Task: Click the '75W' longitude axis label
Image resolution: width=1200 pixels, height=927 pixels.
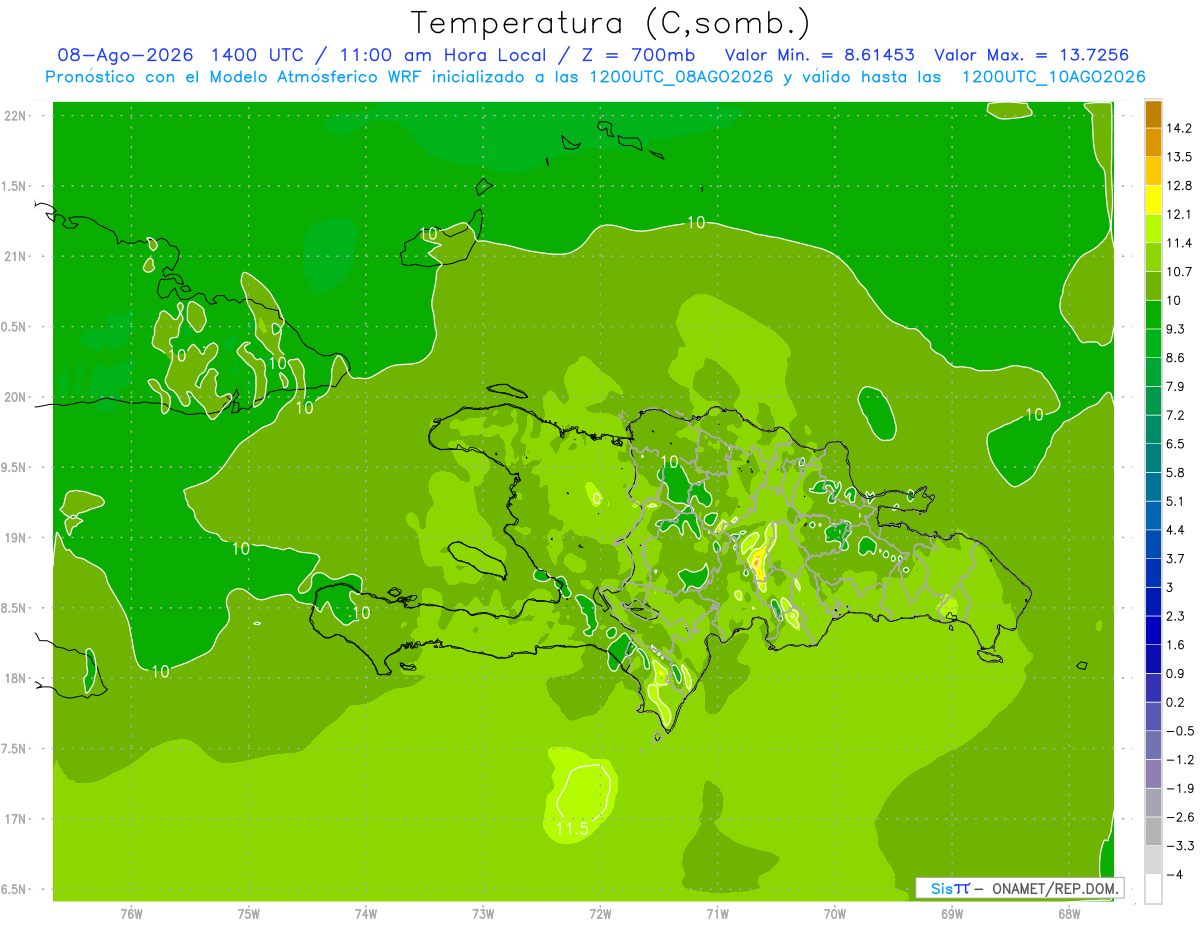Action: coord(249,914)
